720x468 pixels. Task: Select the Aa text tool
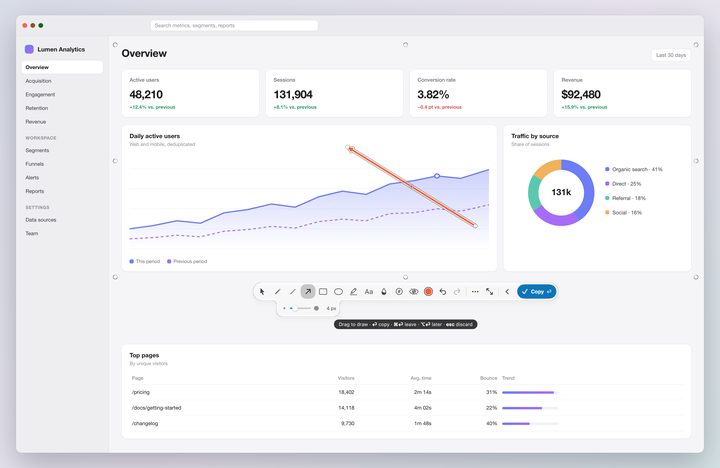pyautogui.click(x=369, y=292)
